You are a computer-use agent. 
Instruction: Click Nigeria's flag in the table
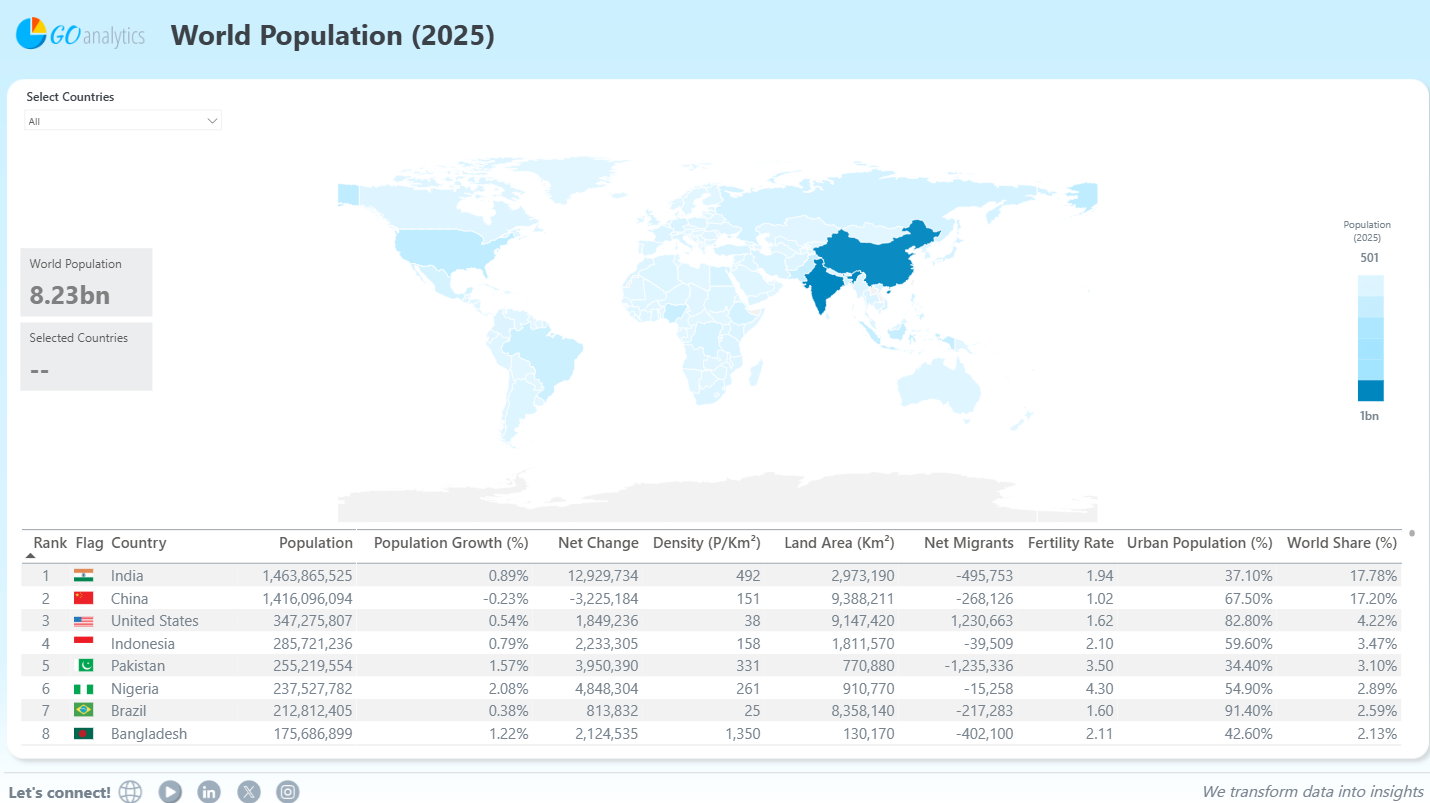click(x=83, y=688)
